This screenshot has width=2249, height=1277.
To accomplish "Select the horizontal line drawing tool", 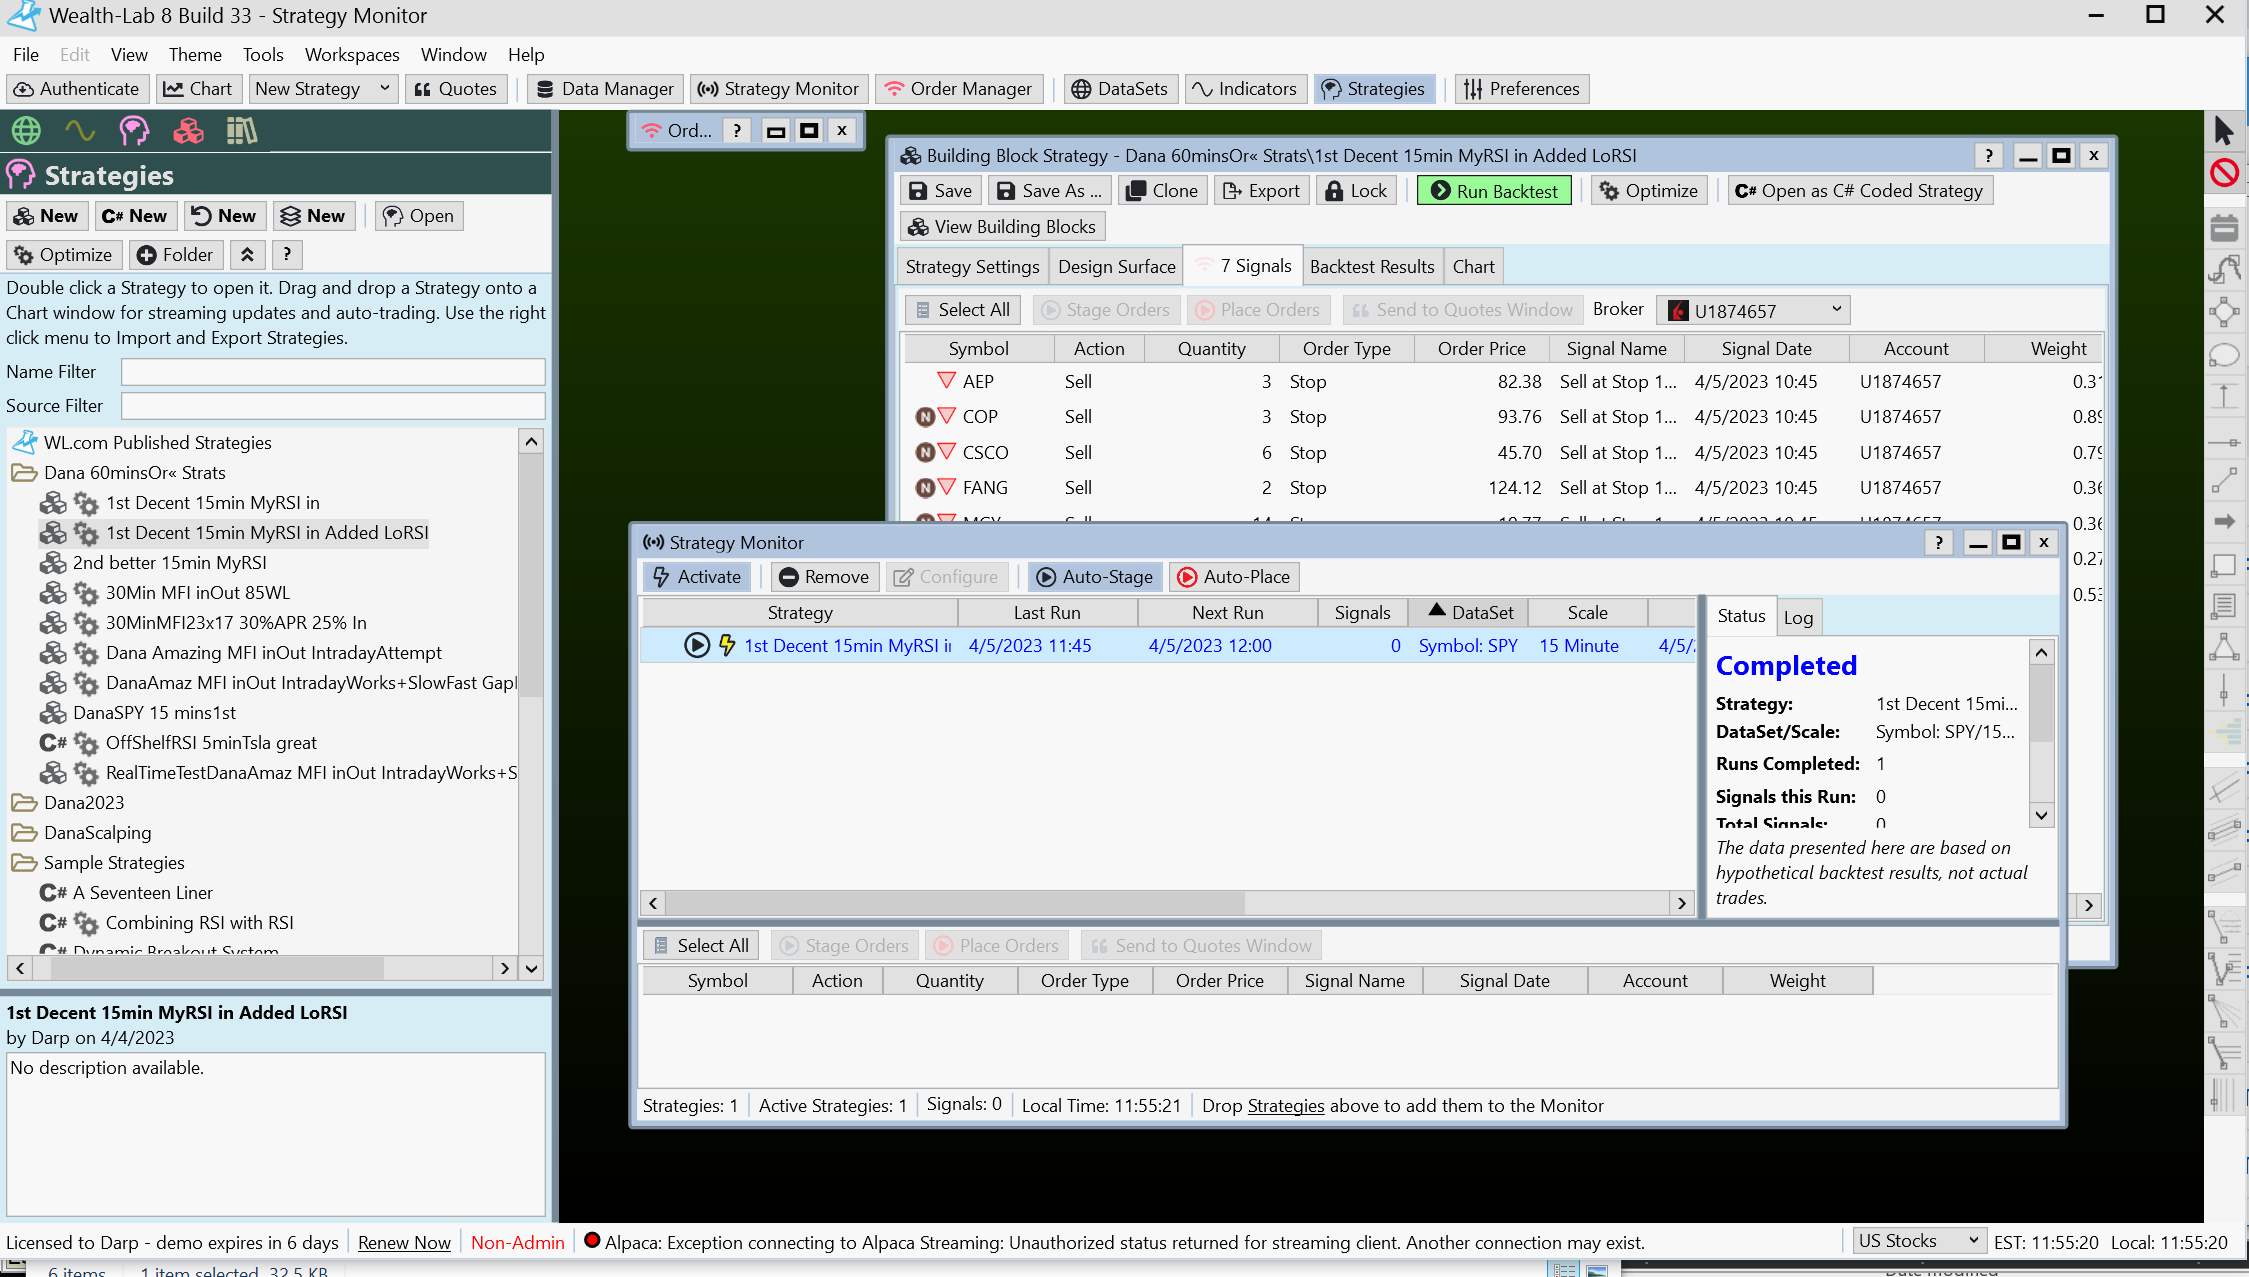I will coord(2224,441).
